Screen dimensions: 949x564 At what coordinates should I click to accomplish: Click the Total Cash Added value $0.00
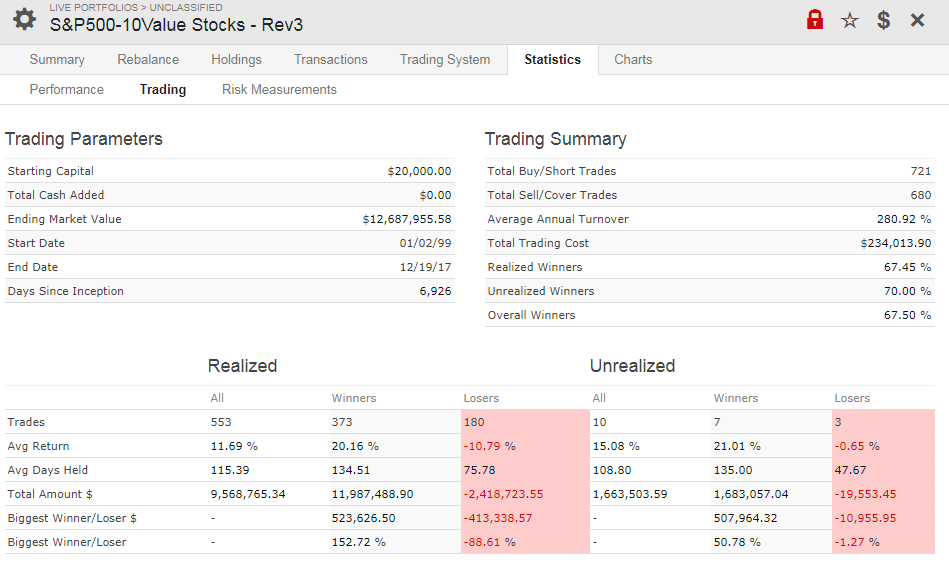(435, 195)
